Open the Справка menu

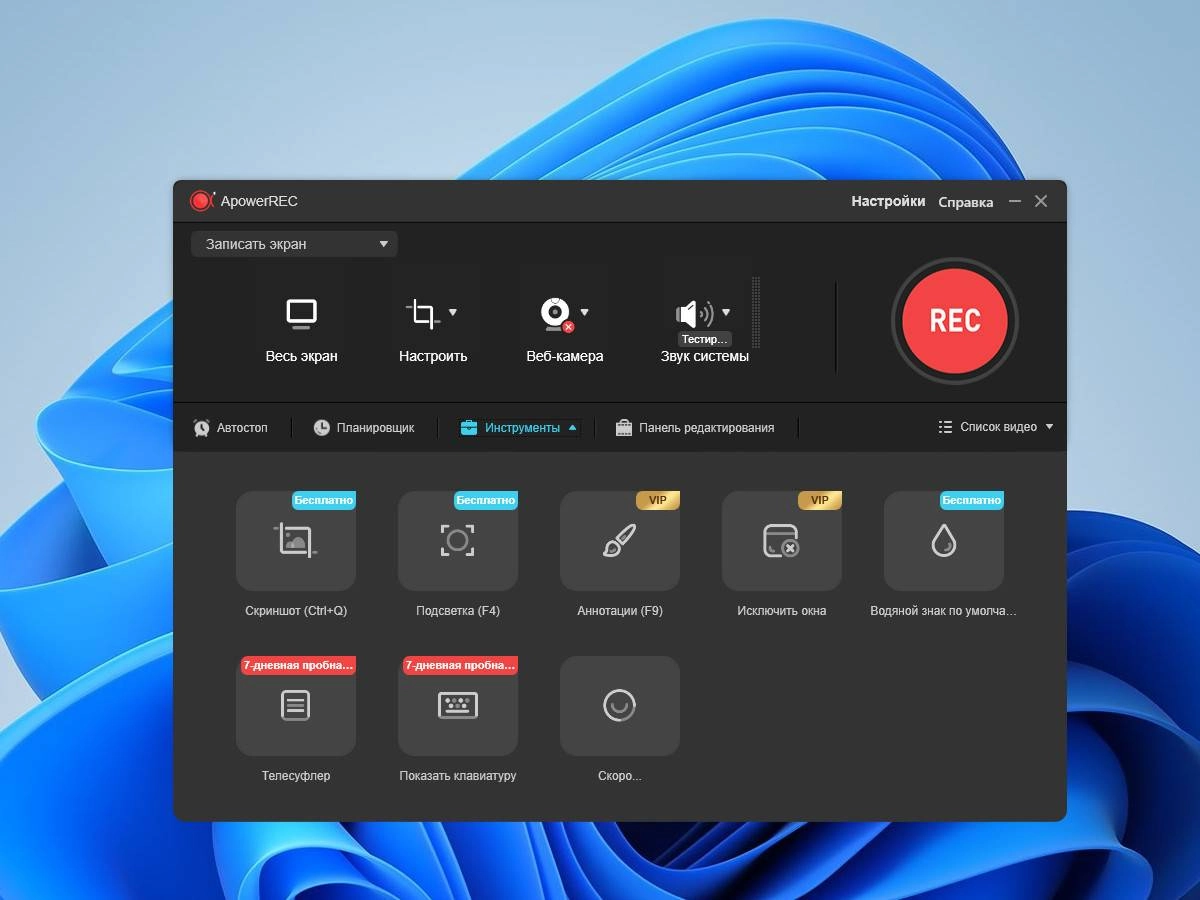coord(966,202)
